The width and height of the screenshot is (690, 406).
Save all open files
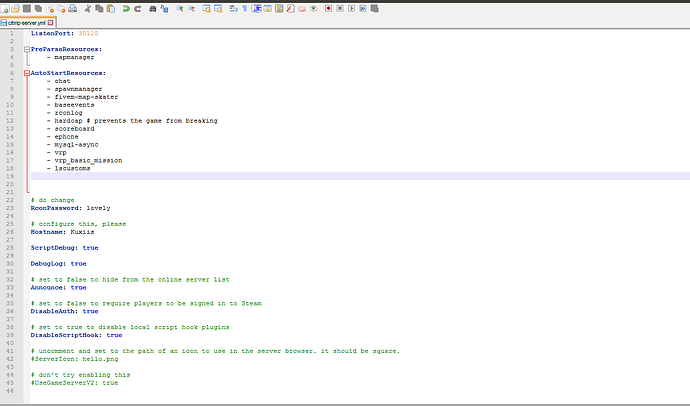pyautogui.click(x=38, y=8)
